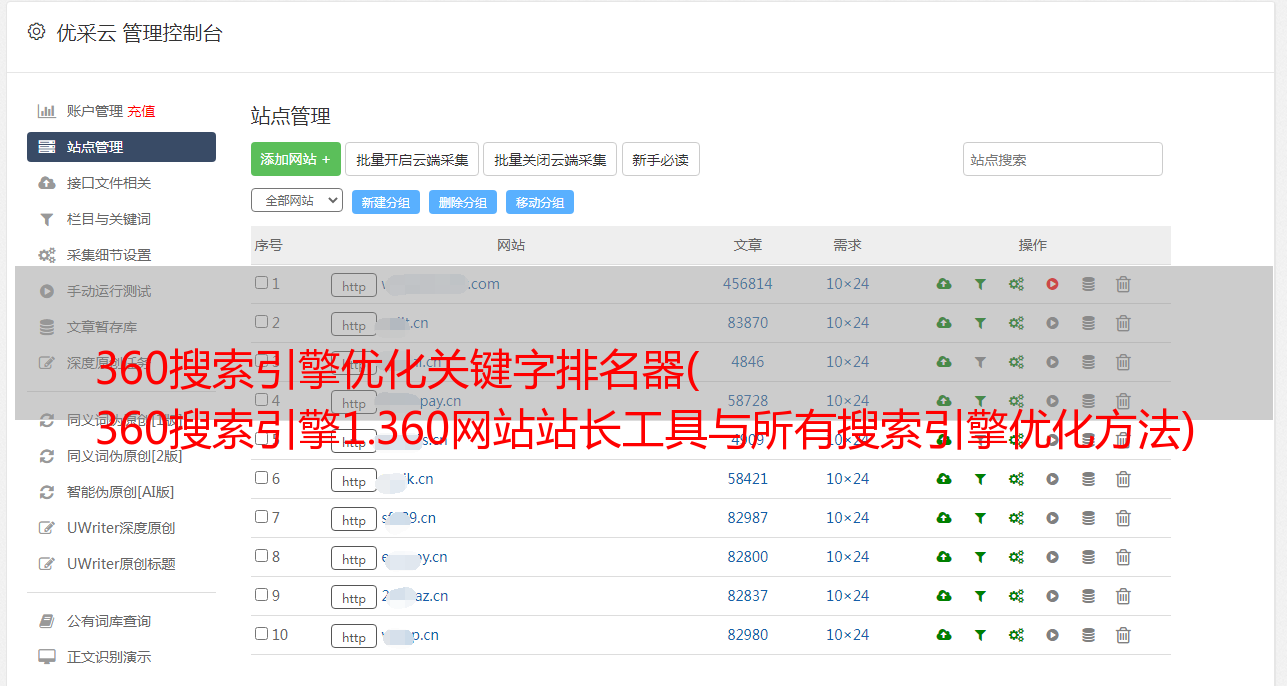The image size is (1287, 686).
Task: Click the cloud upload icon in row 2
Action: pyautogui.click(x=944, y=323)
